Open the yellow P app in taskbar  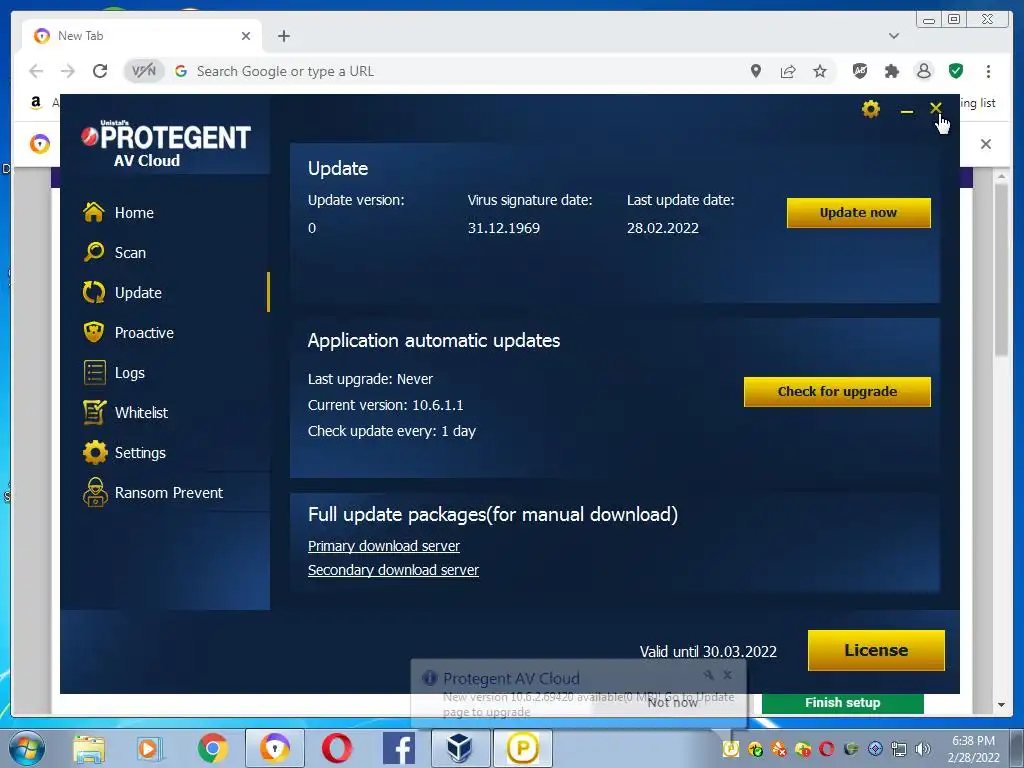click(522, 748)
